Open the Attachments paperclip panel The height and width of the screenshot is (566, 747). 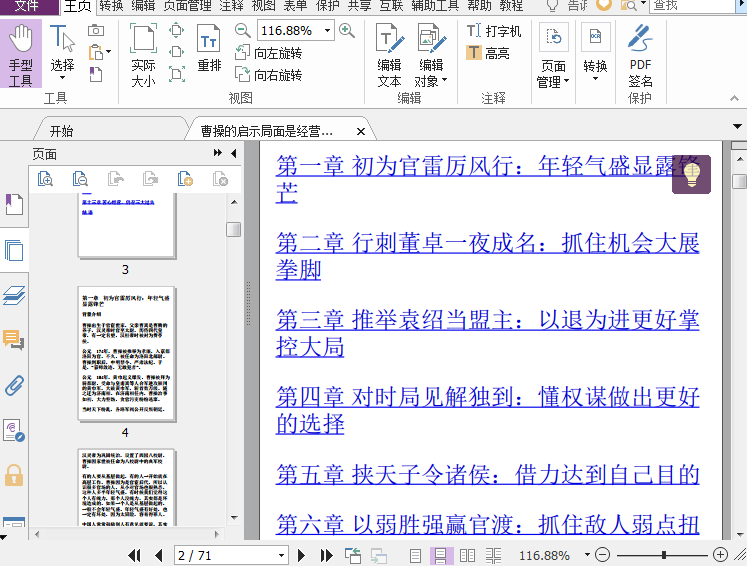14,385
